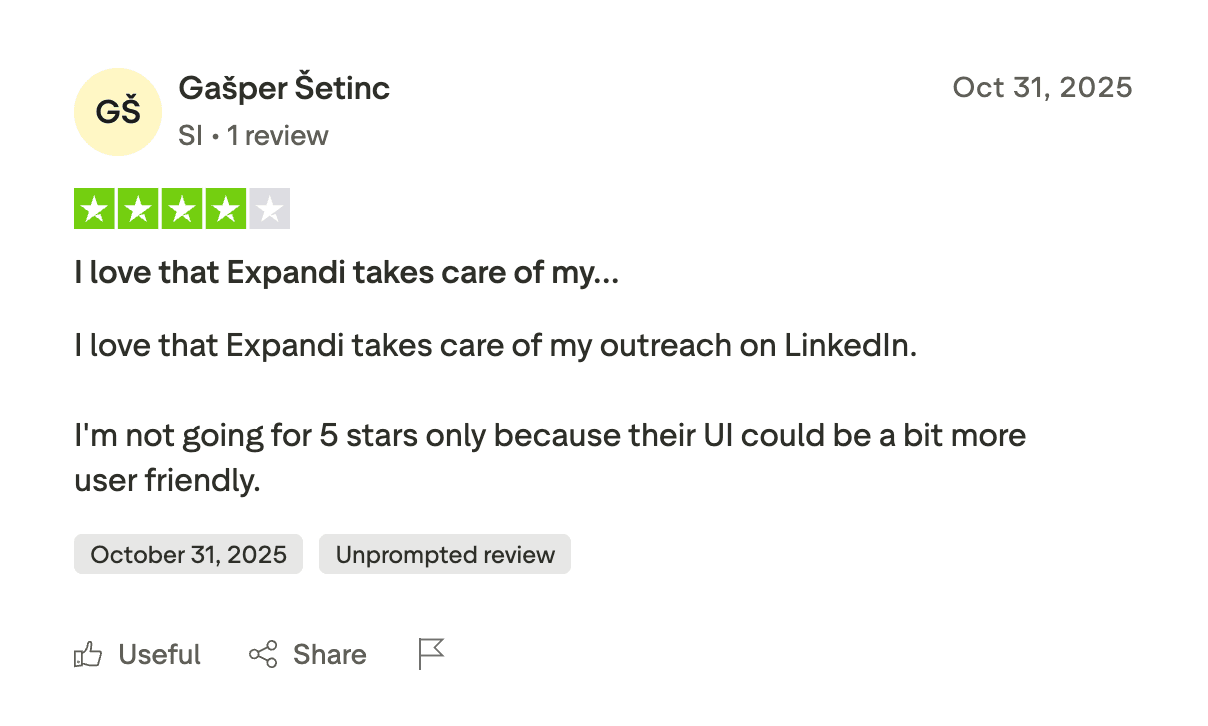1208x726 pixels.
Task: Mark review as Useful via text label
Action: pos(159,655)
